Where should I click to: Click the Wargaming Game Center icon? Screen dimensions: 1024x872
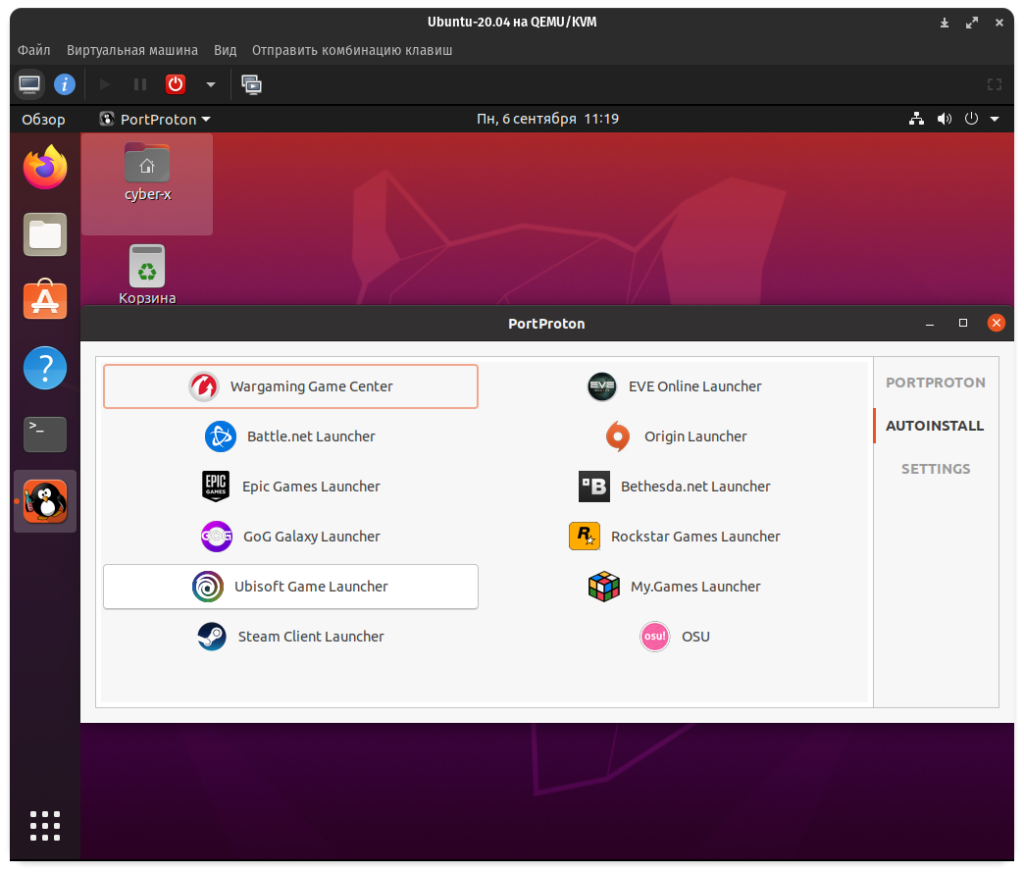(x=204, y=387)
